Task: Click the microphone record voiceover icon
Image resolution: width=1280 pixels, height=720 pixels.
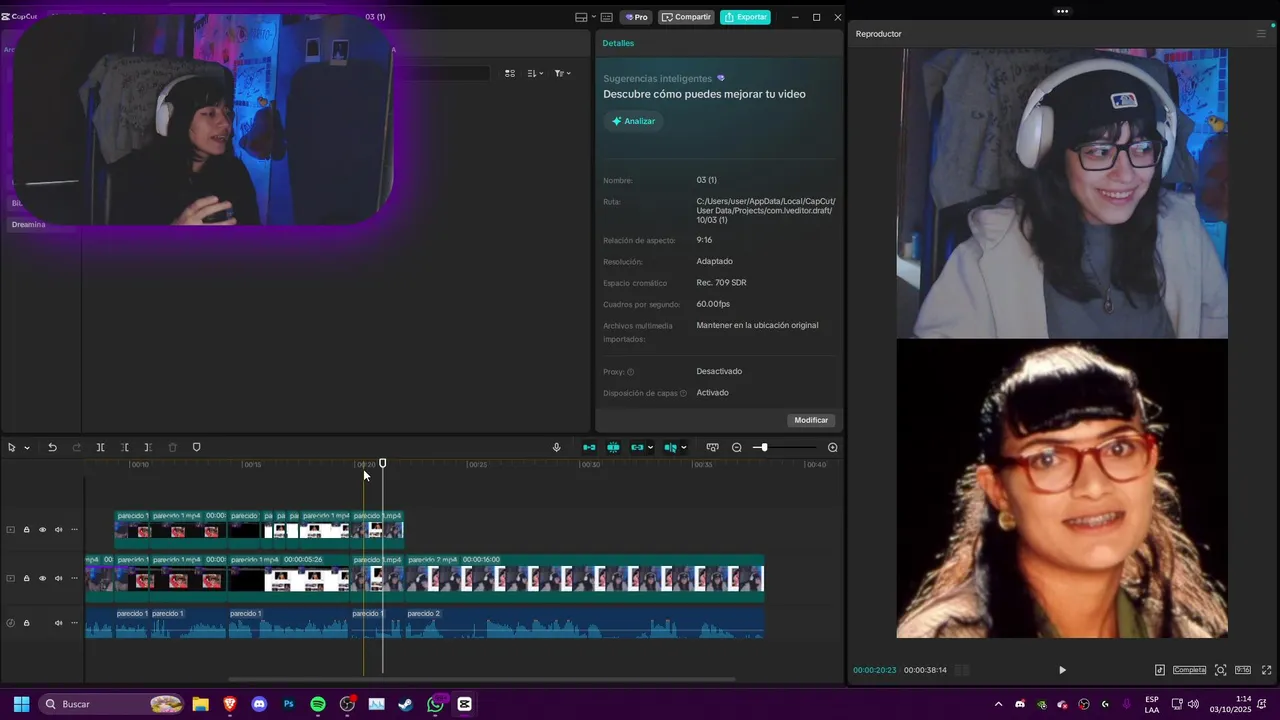Action: (x=557, y=447)
